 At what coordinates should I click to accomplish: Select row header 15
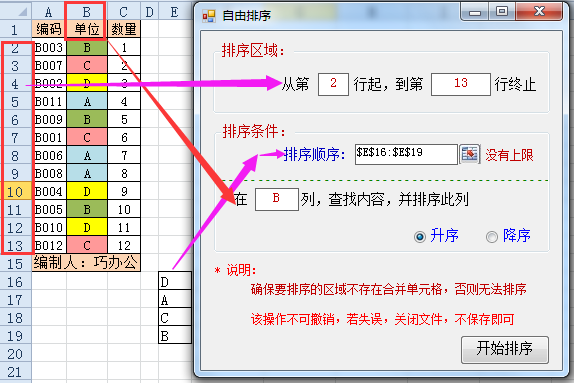click(x=15, y=264)
